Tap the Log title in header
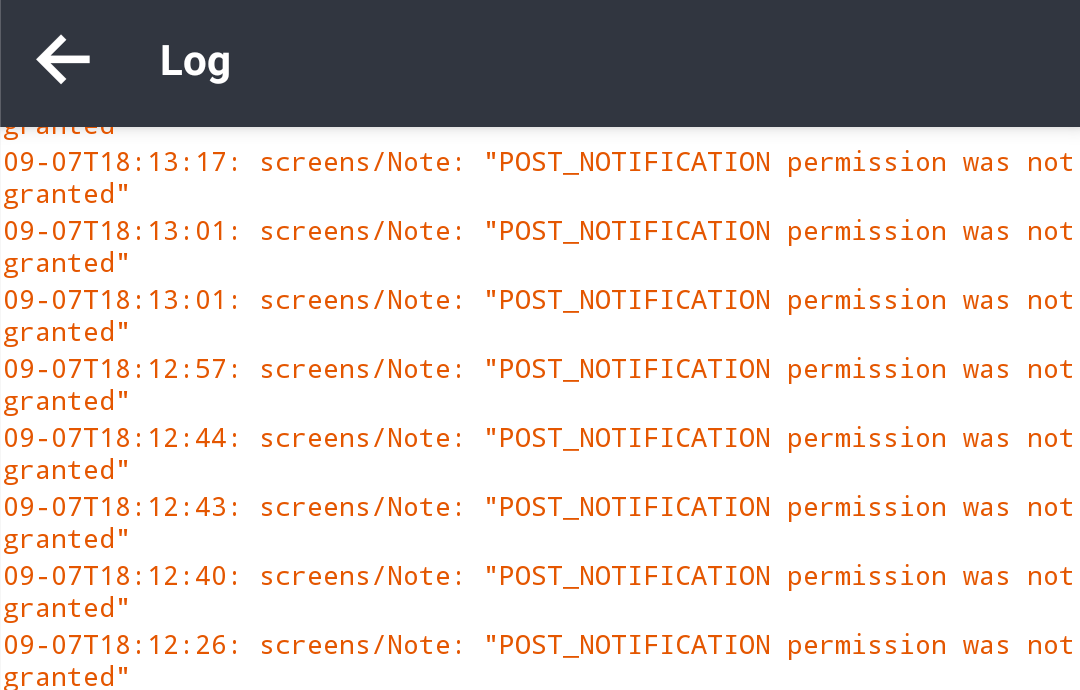Screen dimensions: 1080x690 (x=194, y=61)
